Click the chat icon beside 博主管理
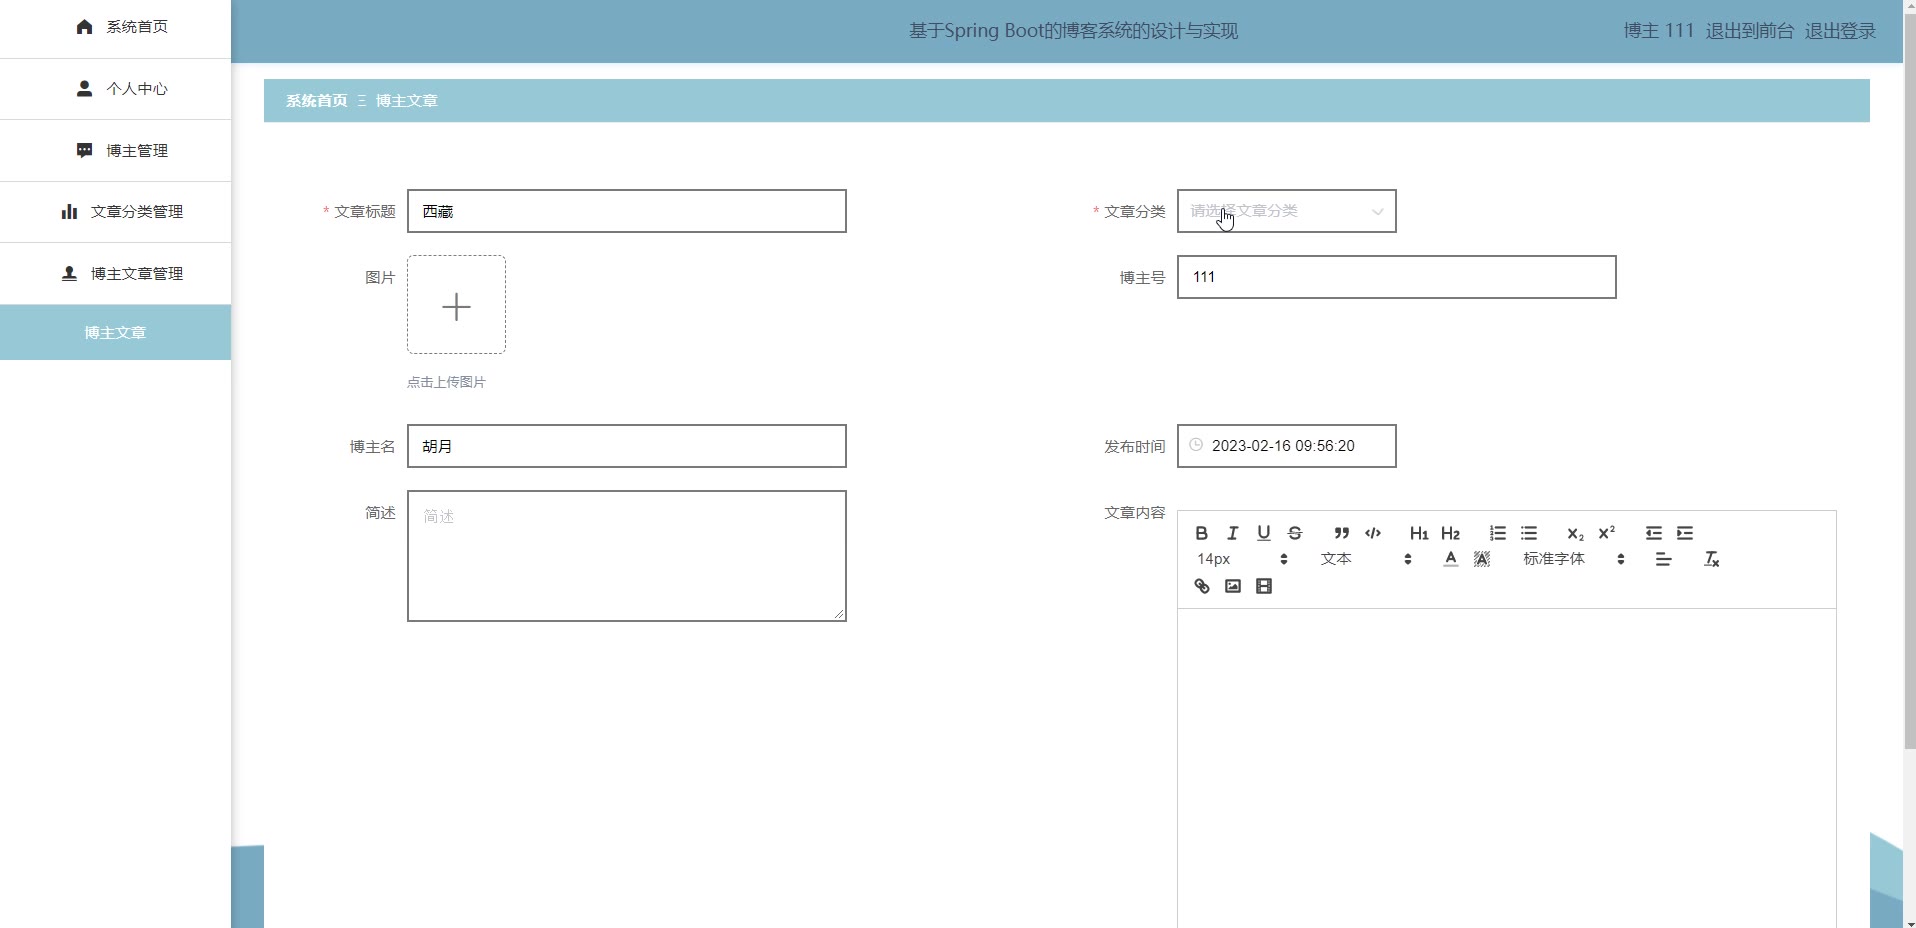The height and width of the screenshot is (928, 1916). coord(84,151)
